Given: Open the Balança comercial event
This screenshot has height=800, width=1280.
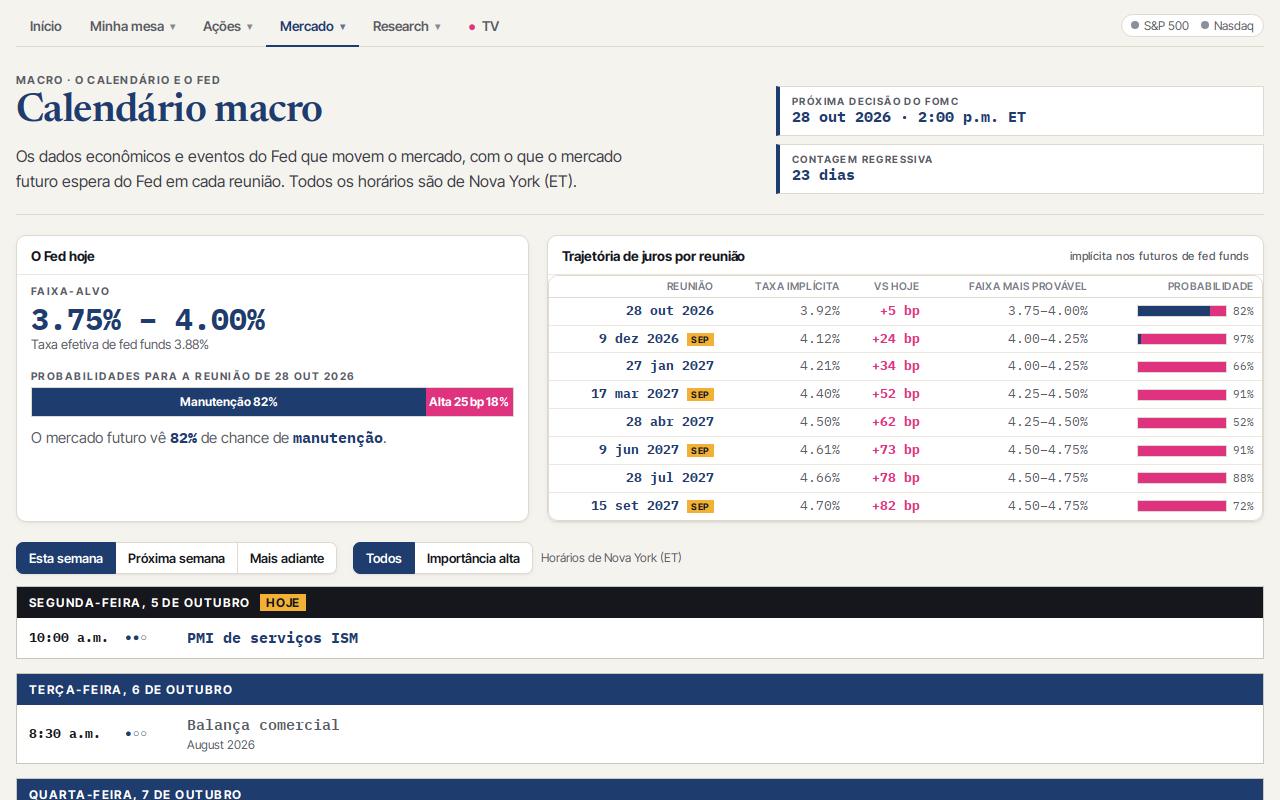Looking at the screenshot, I should coord(263,725).
